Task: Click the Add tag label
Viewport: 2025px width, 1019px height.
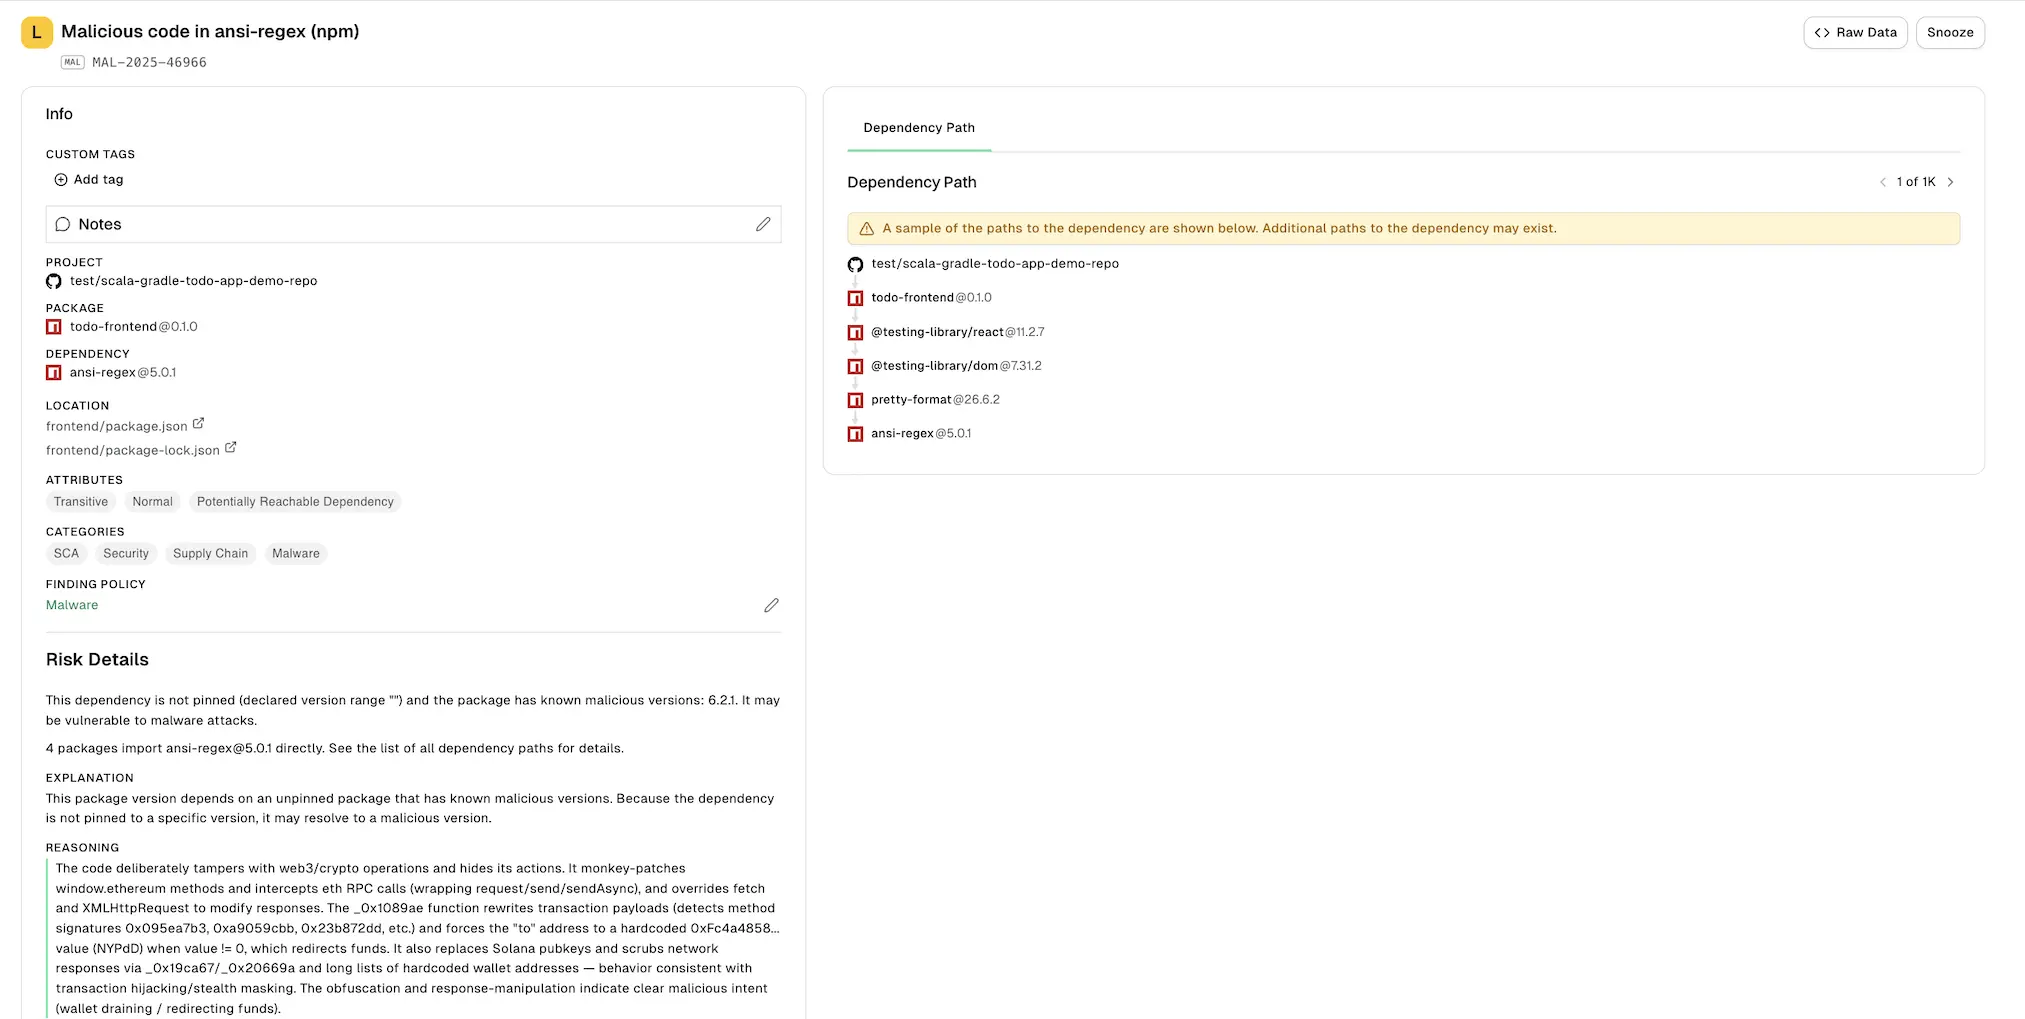Action: (98, 180)
